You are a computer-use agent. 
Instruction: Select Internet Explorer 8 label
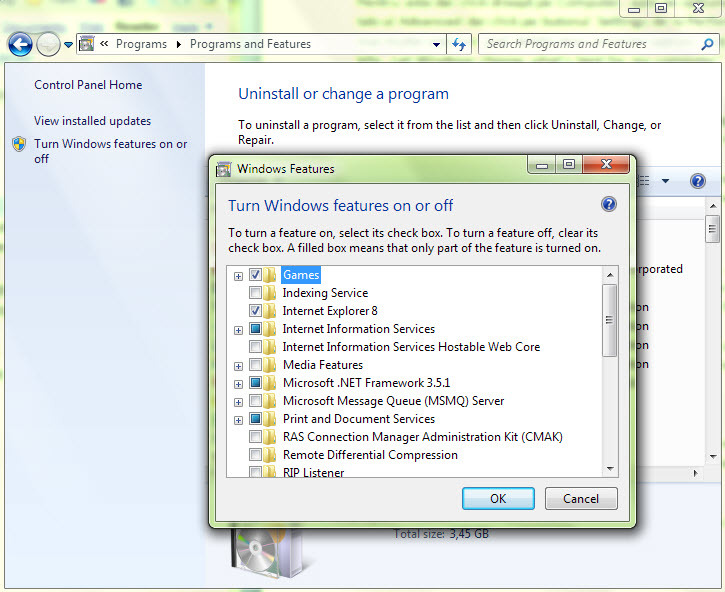(x=330, y=311)
